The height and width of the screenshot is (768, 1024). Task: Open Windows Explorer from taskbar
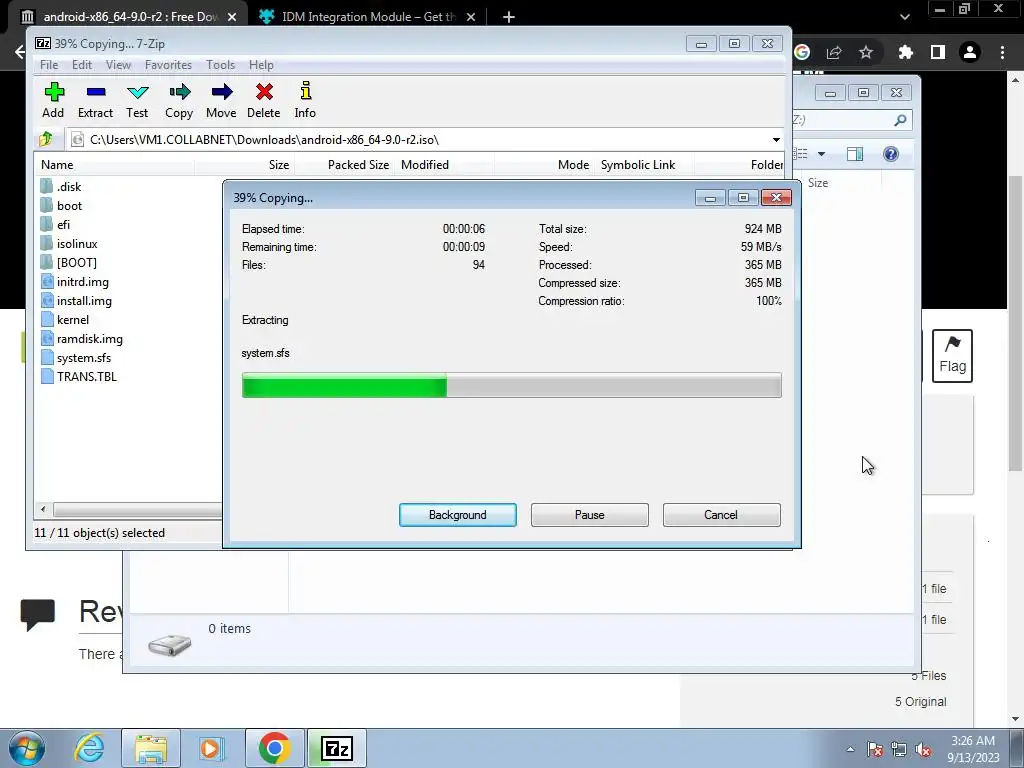pos(151,748)
